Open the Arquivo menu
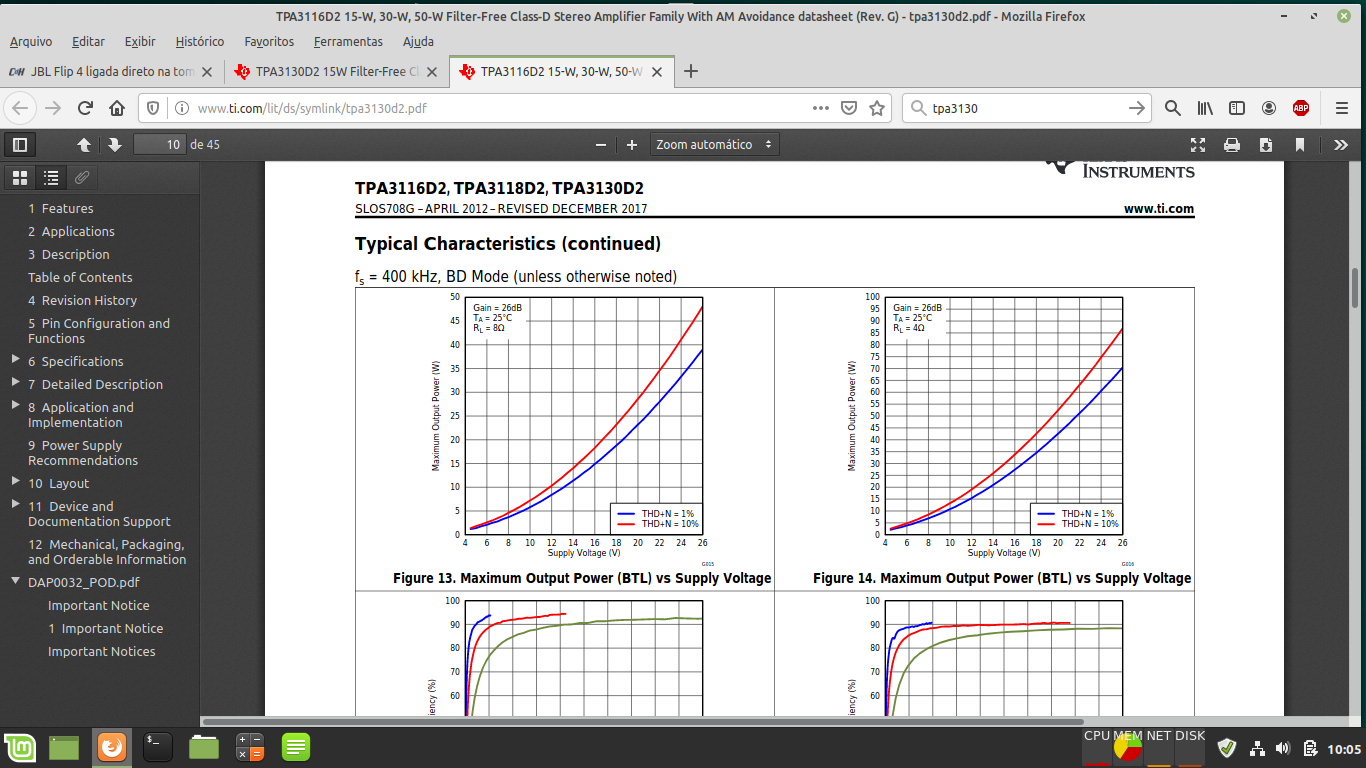 [x=31, y=41]
